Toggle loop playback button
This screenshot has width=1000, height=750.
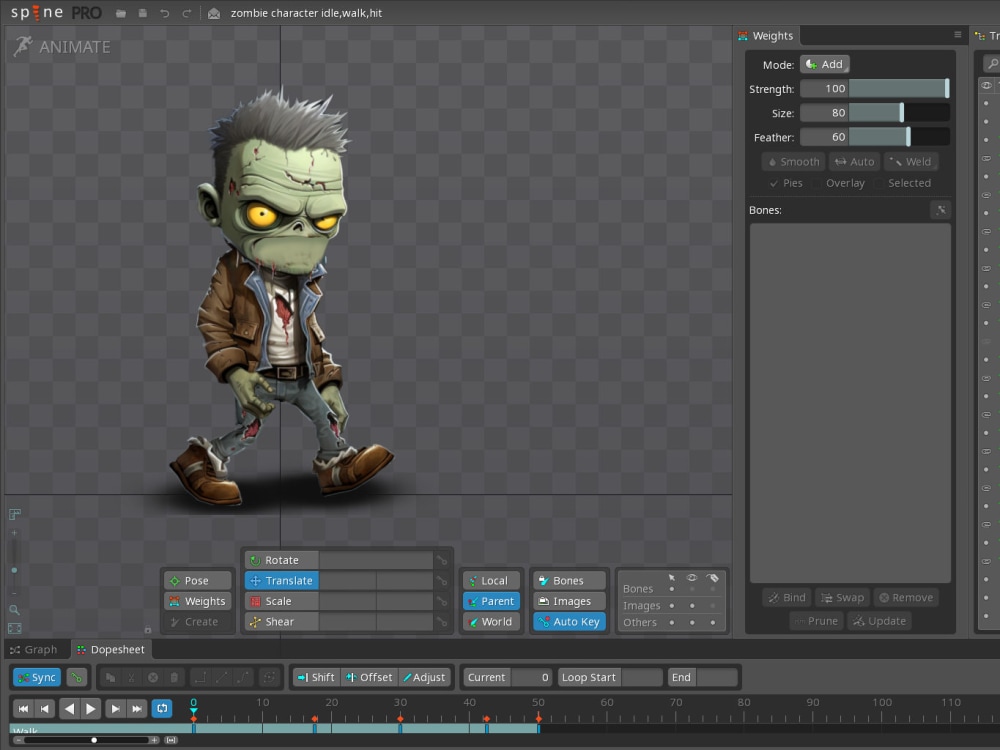tap(162, 709)
